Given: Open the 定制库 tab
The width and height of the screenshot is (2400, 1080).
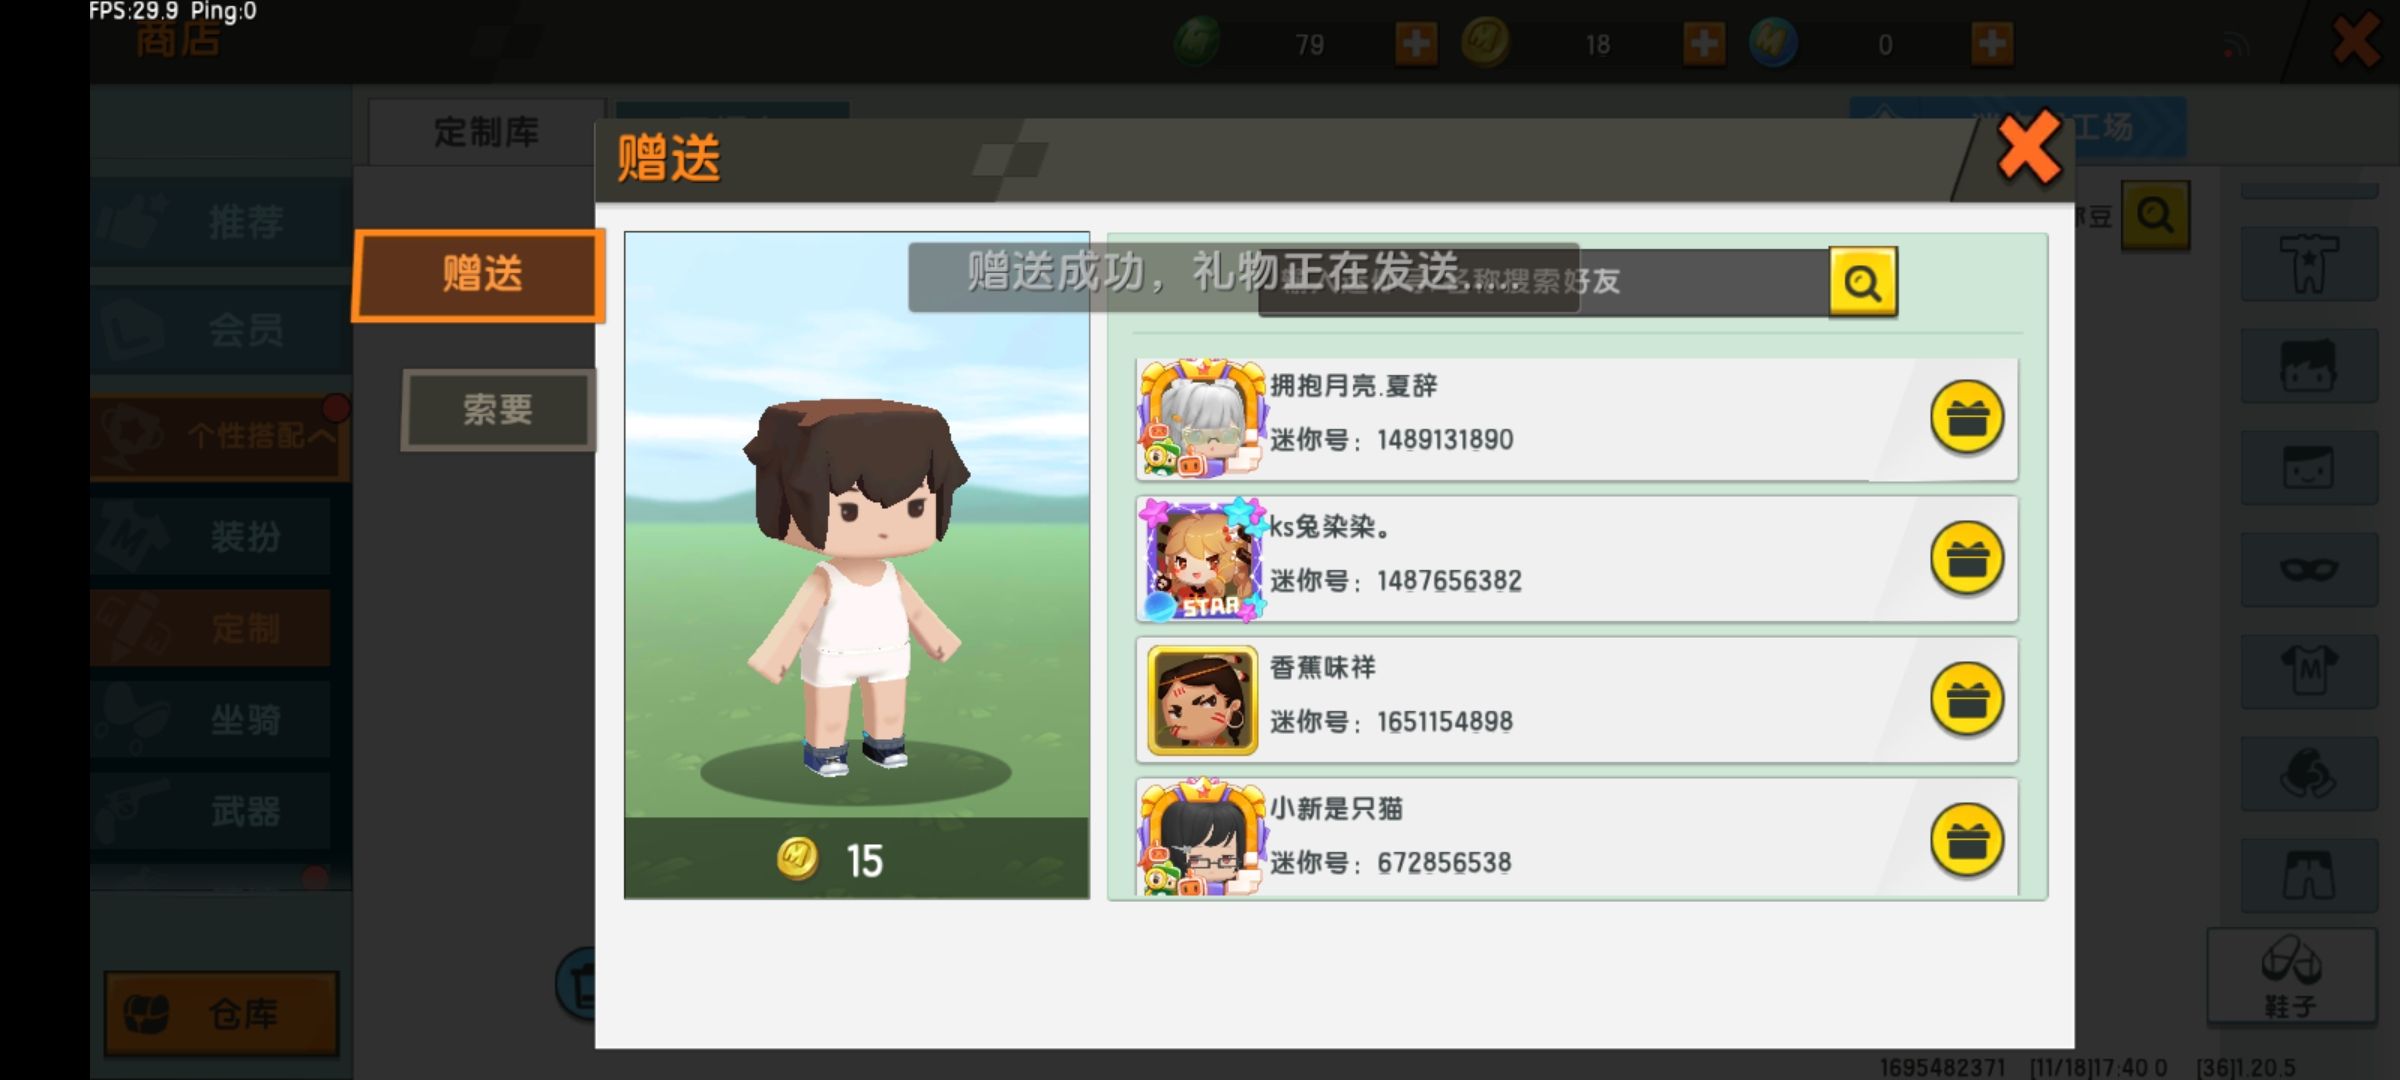Looking at the screenshot, I should [x=486, y=132].
